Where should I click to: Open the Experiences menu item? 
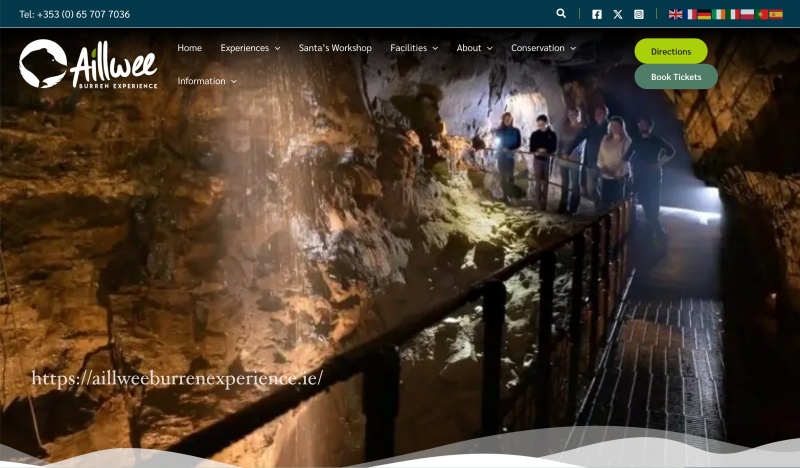pos(244,48)
